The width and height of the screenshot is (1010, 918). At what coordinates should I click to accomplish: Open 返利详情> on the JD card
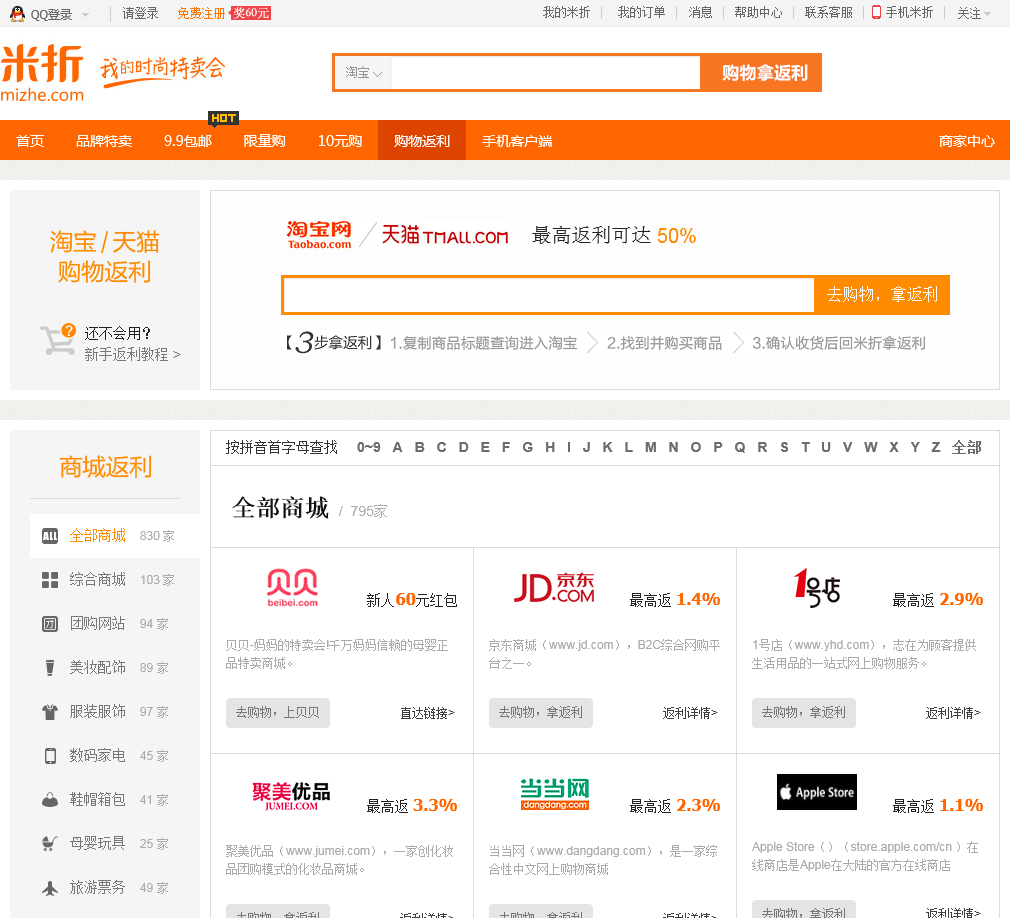[x=690, y=713]
